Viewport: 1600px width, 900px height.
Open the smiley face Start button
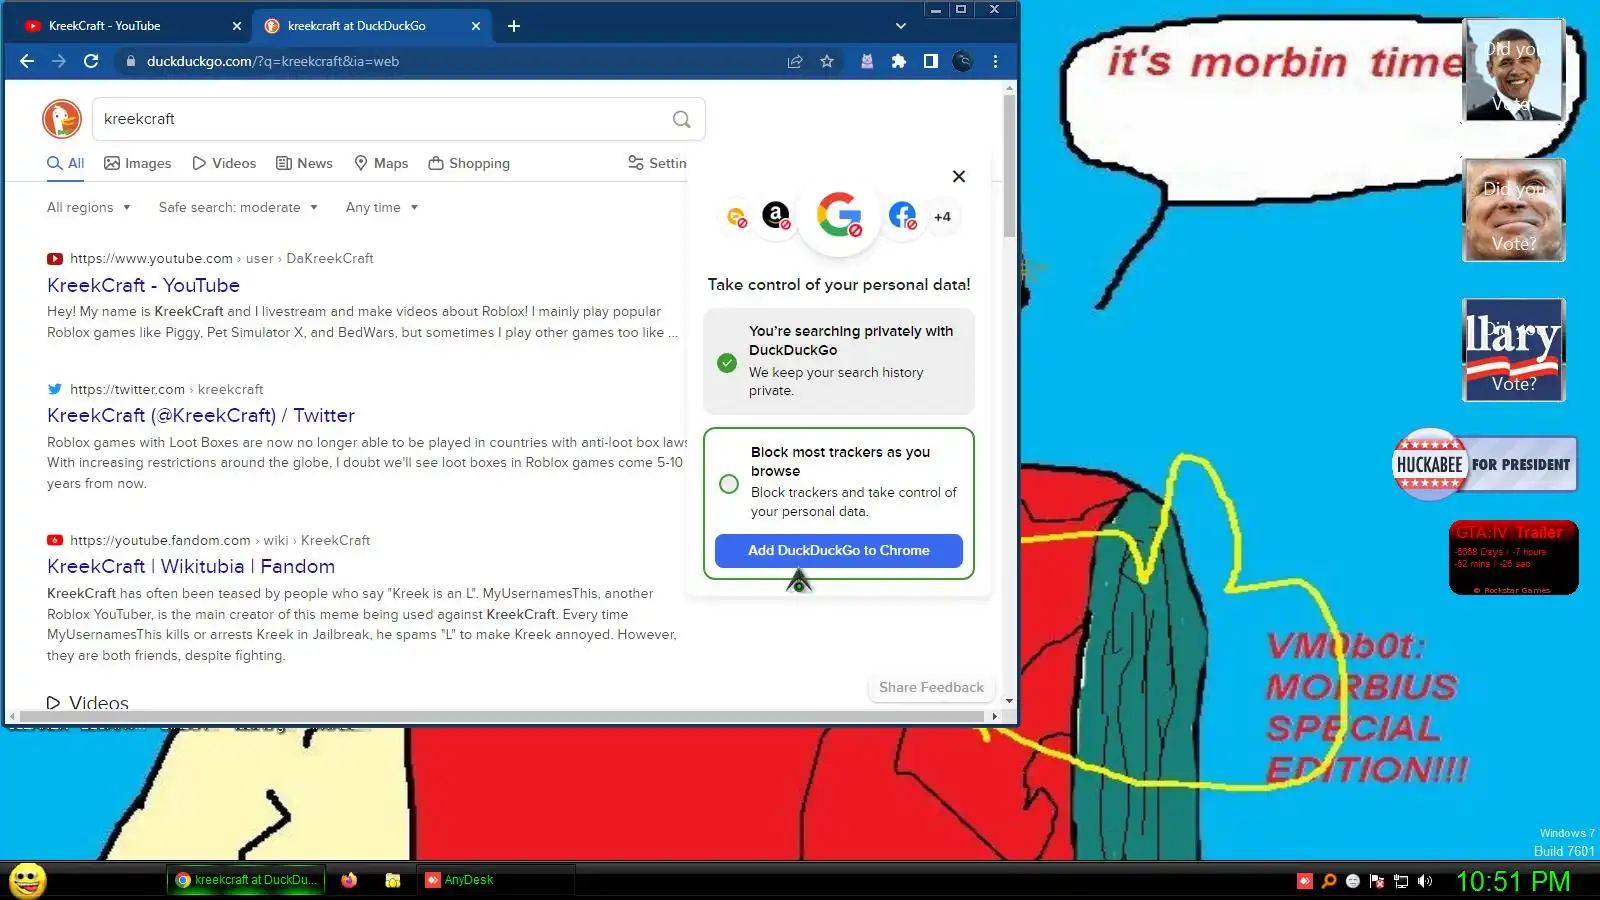28,880
